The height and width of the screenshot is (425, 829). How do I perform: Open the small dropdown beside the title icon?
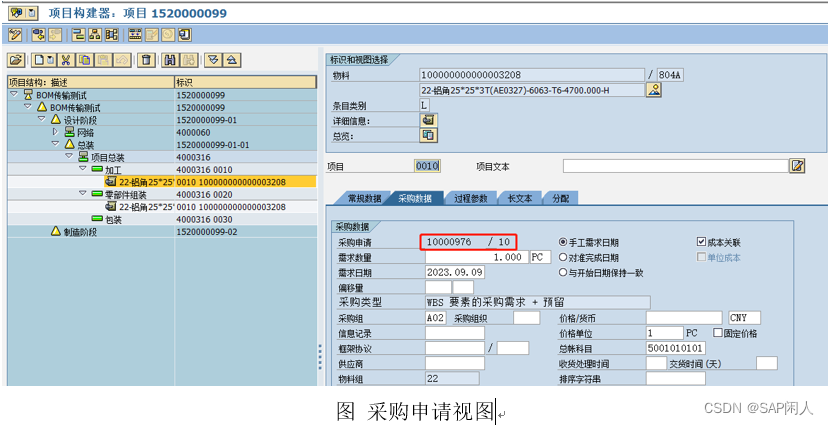click(x=32, y=13)
